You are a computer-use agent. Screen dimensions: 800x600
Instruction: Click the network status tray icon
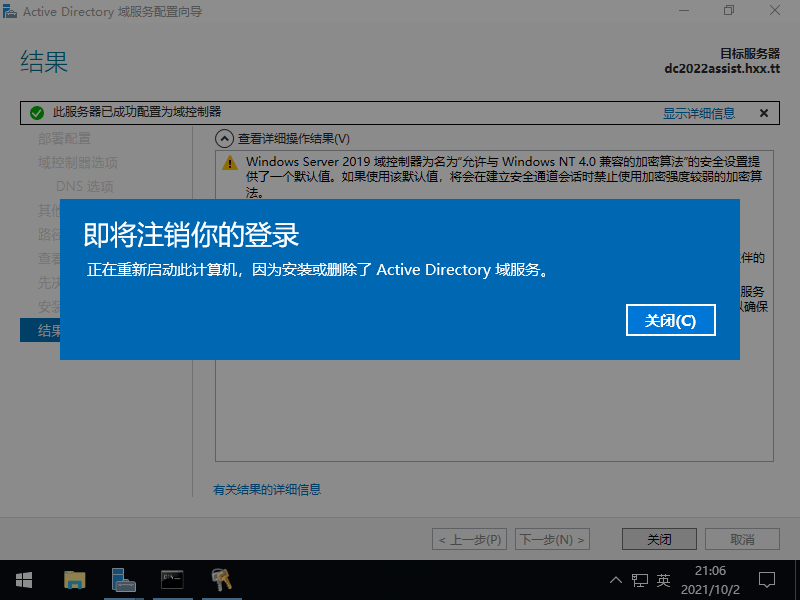pyautogui.click(x=640, y=580)
